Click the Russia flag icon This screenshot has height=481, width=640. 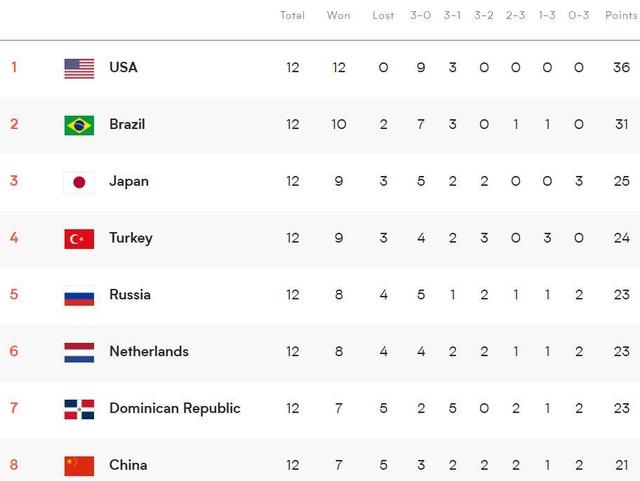click(79, 295)
